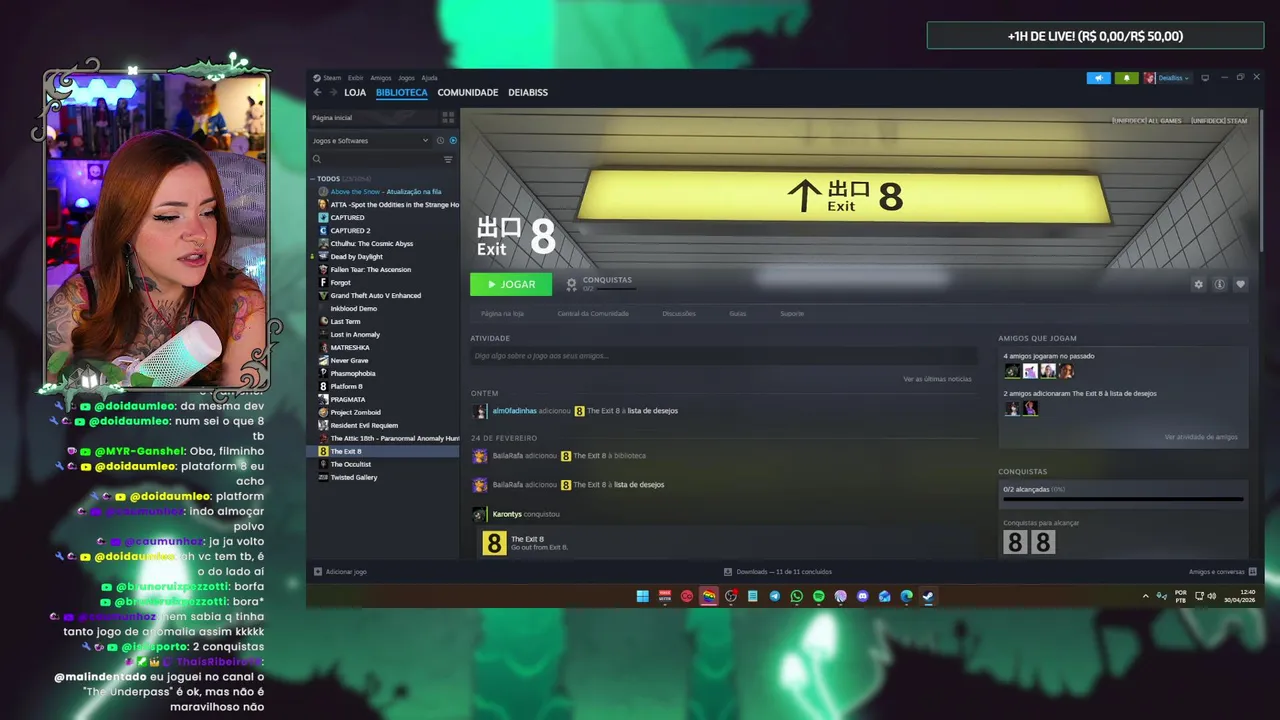Open UNIFIDECK ALL GAMES collection link
This screenshot has height=720, width=1280.
1147,121
